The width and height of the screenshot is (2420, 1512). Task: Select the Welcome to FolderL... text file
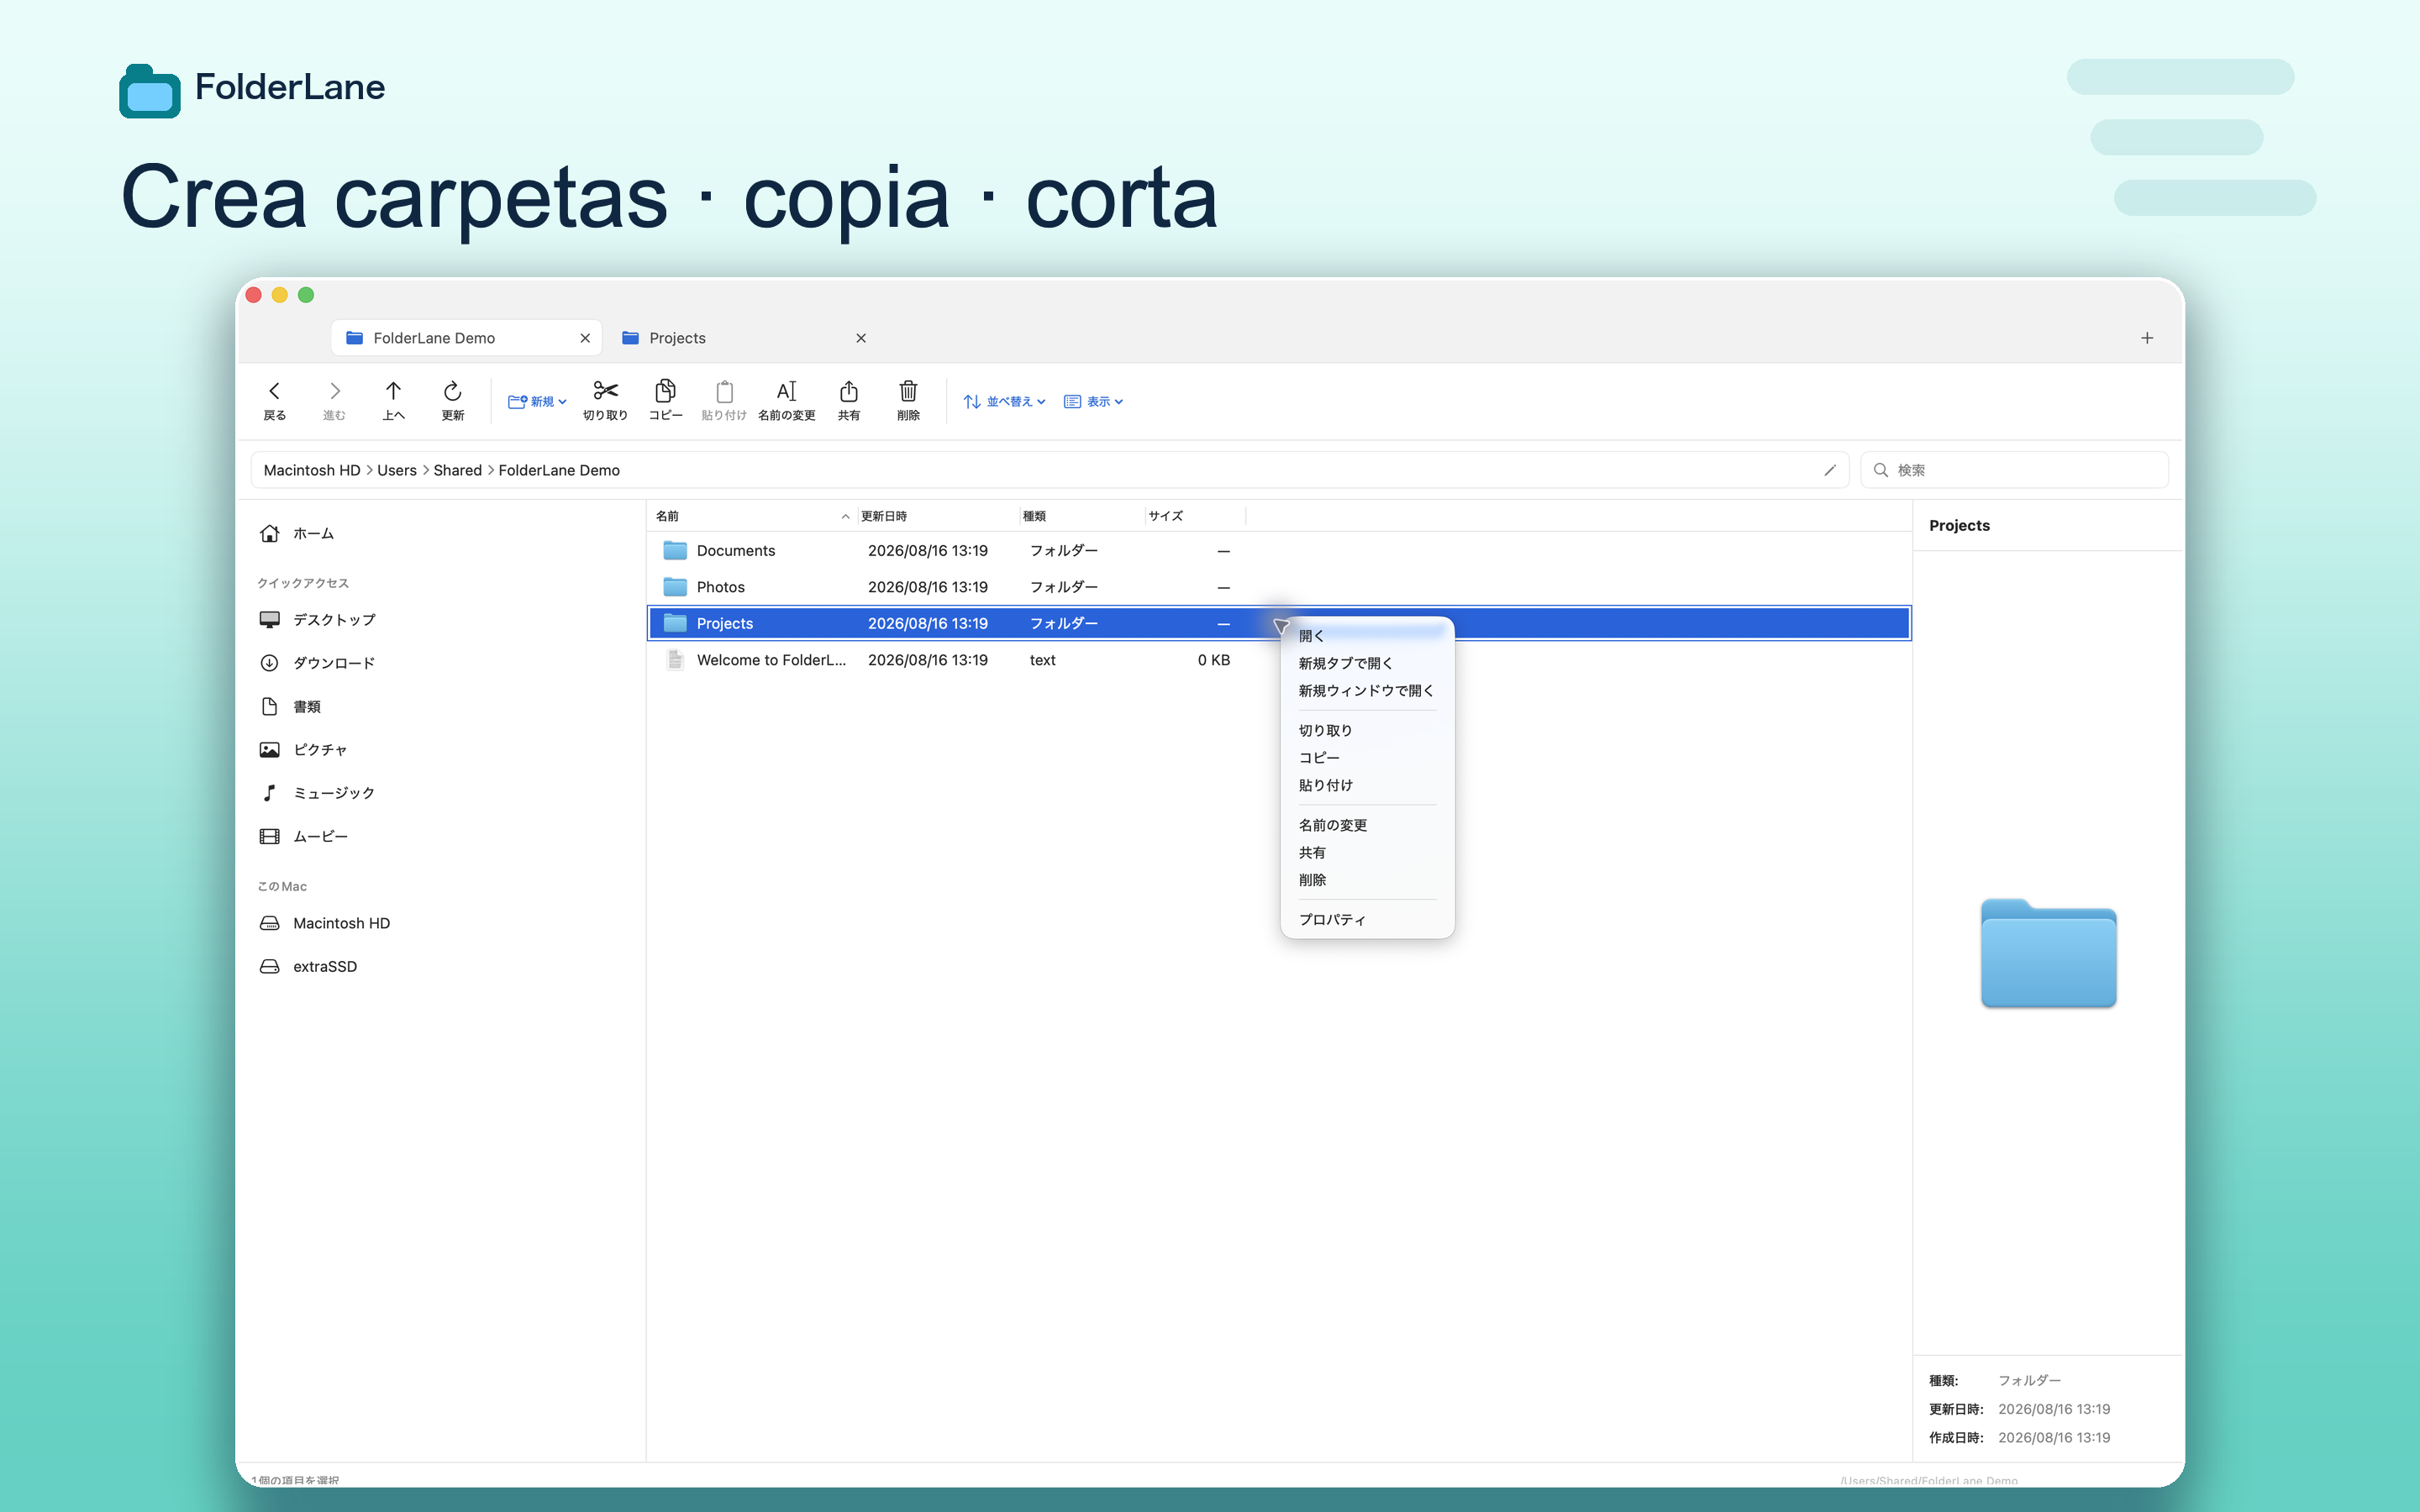pyautogui.click(x=1279, y=660)
